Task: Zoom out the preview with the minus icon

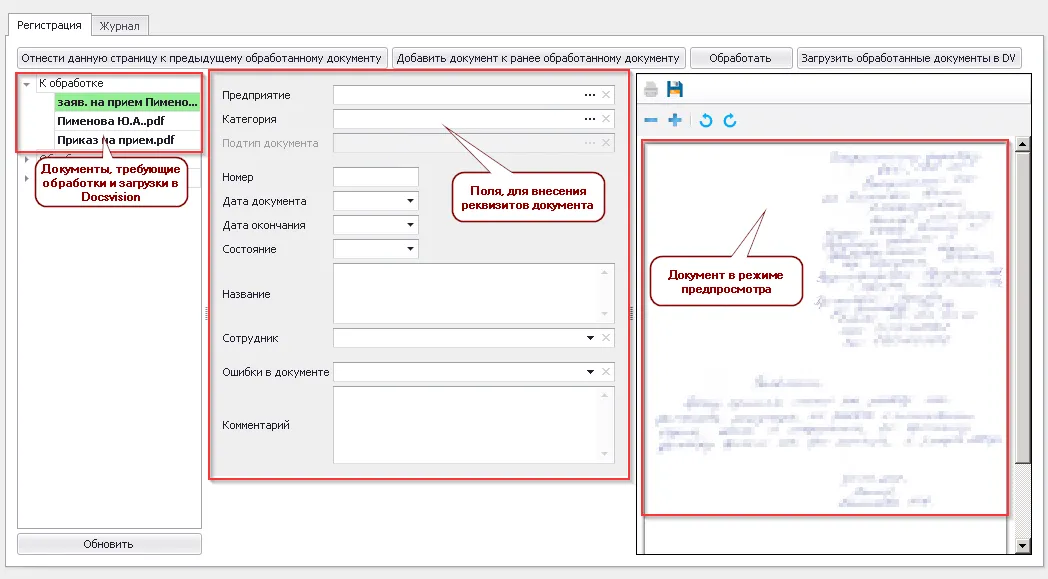Action: [651, 120]
